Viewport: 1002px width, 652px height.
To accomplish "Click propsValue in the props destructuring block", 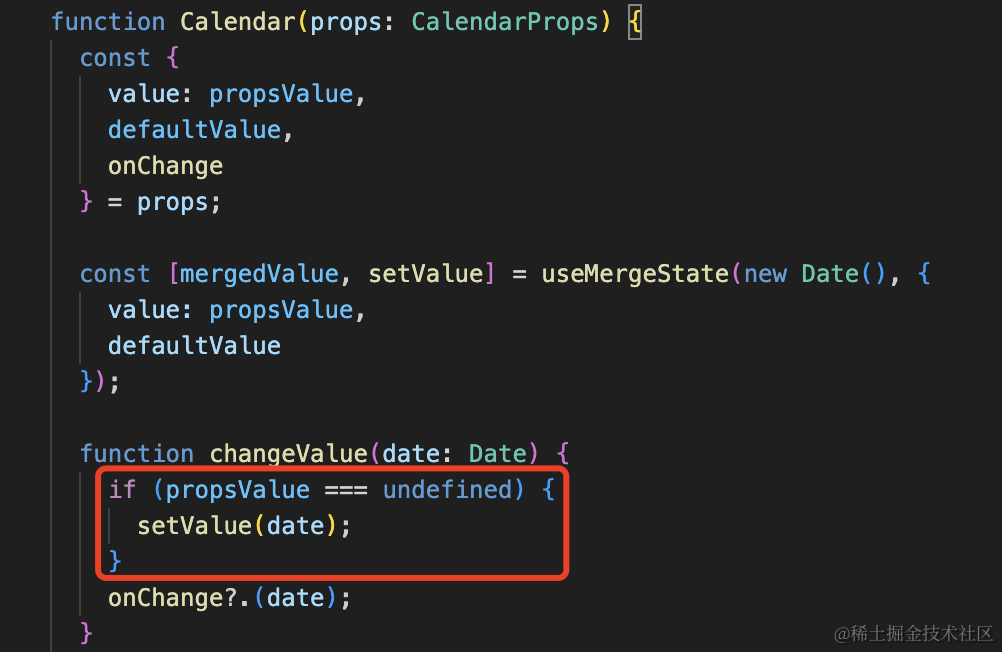I will tap(281, 93).
